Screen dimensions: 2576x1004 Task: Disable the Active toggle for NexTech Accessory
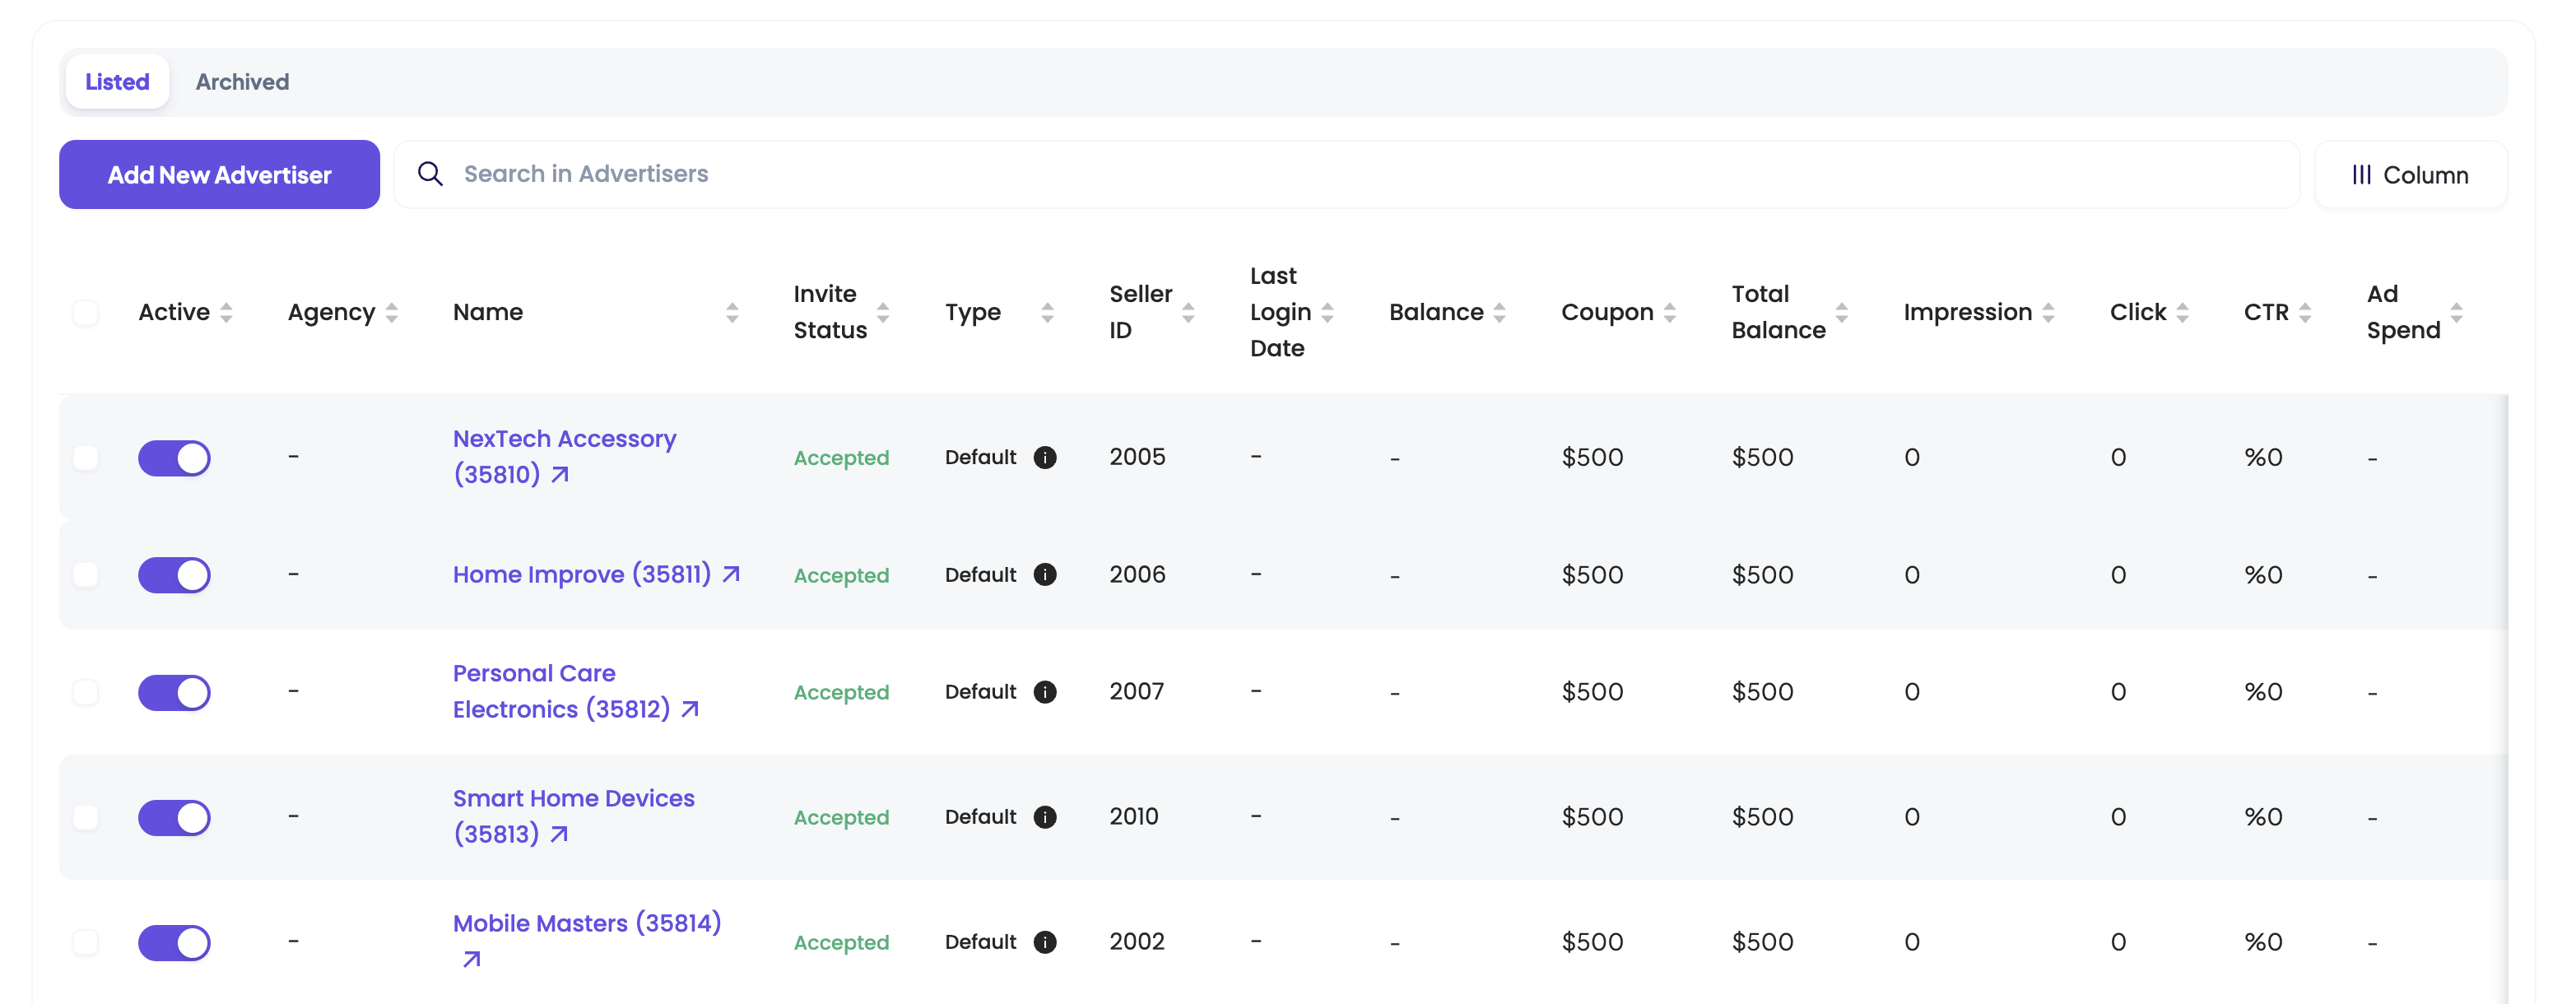(174, 458)
